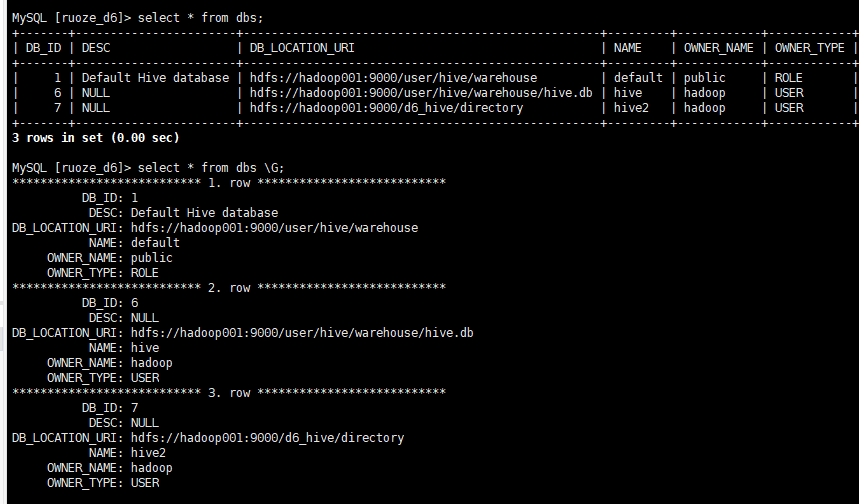This screenshot has height=504, width=859.
Task: Click "hive2" in the table NAME column
Action: point(631,107)
